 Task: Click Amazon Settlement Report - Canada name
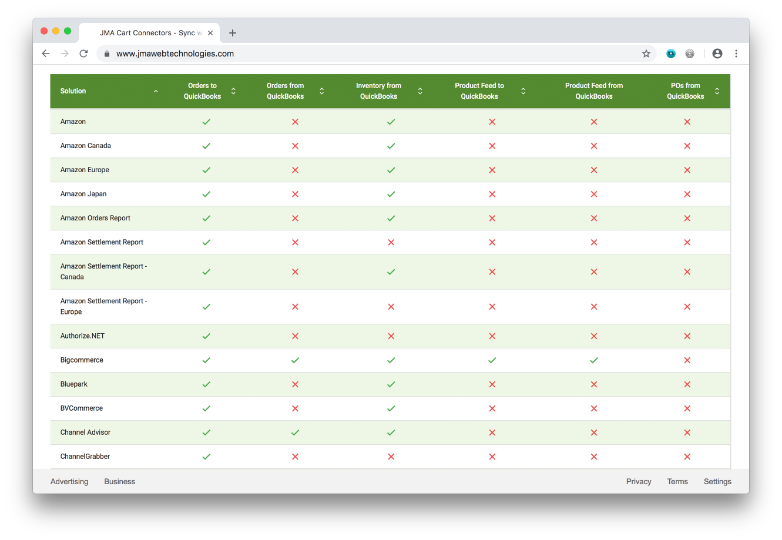(x=103, y=272)
